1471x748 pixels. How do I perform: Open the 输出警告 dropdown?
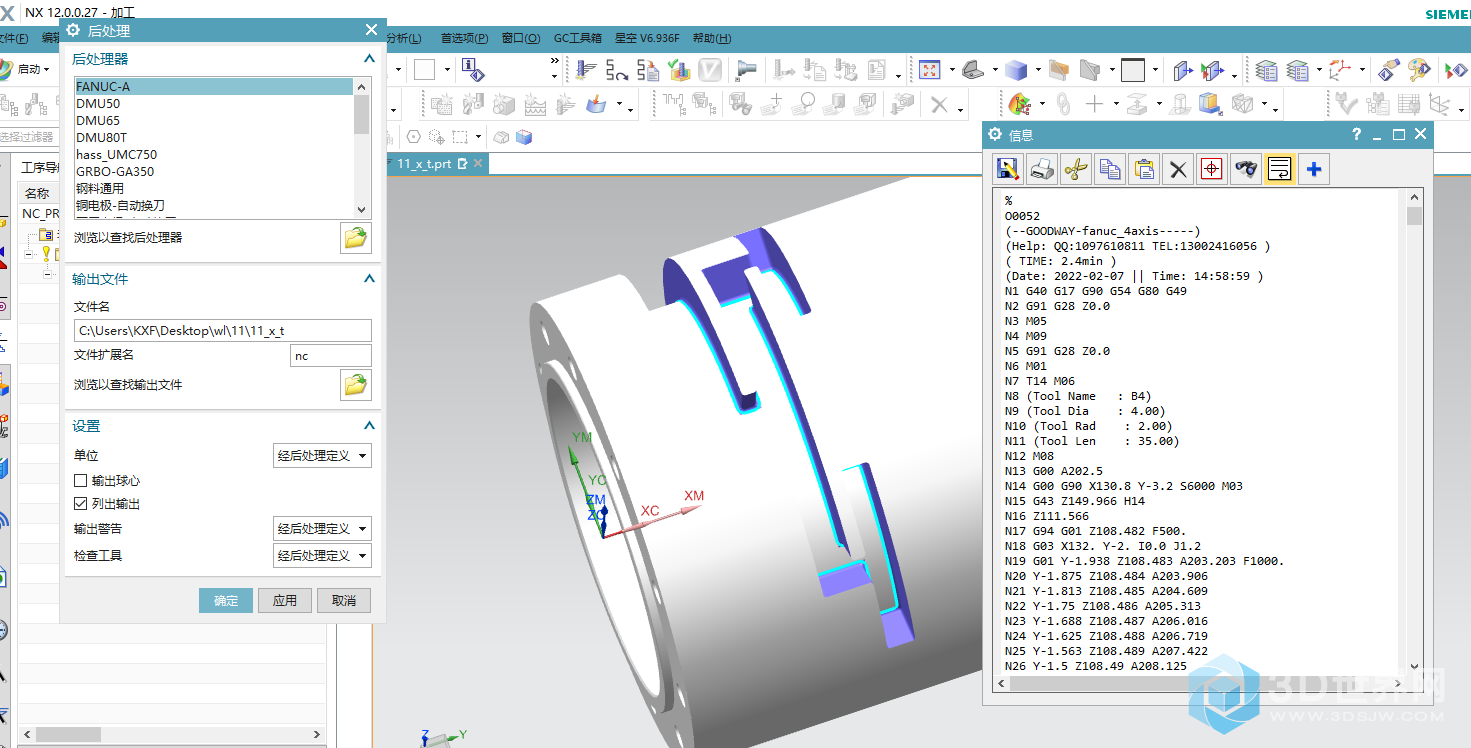[x=322, y=529]
